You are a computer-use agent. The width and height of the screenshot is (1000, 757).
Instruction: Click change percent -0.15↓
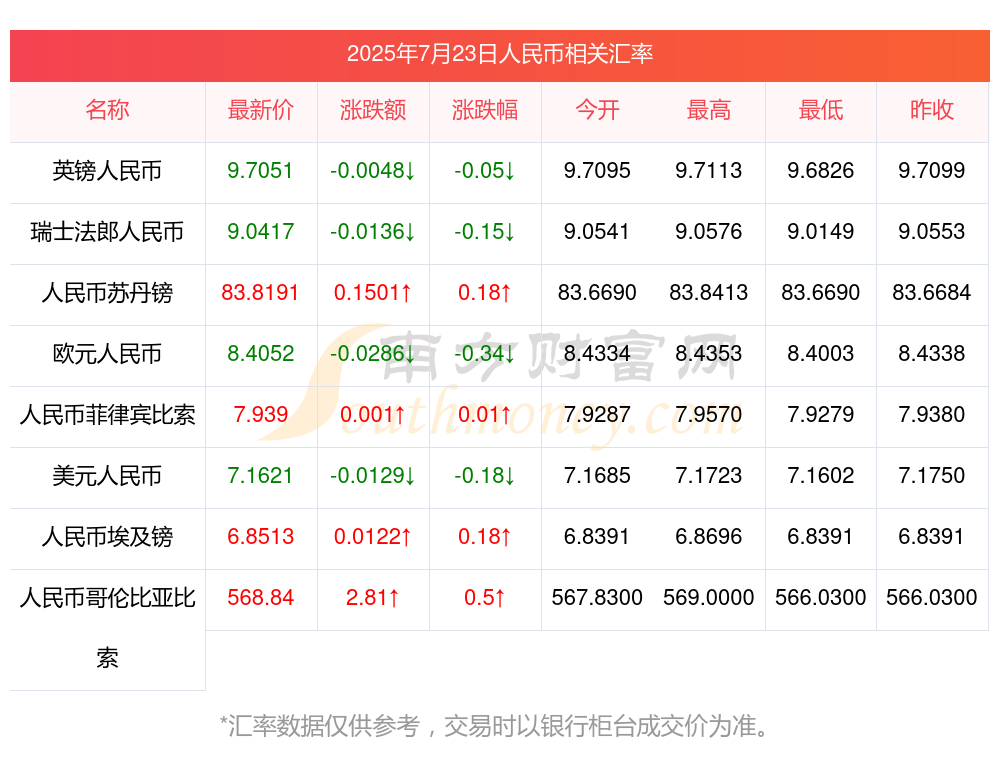(485, 232)
